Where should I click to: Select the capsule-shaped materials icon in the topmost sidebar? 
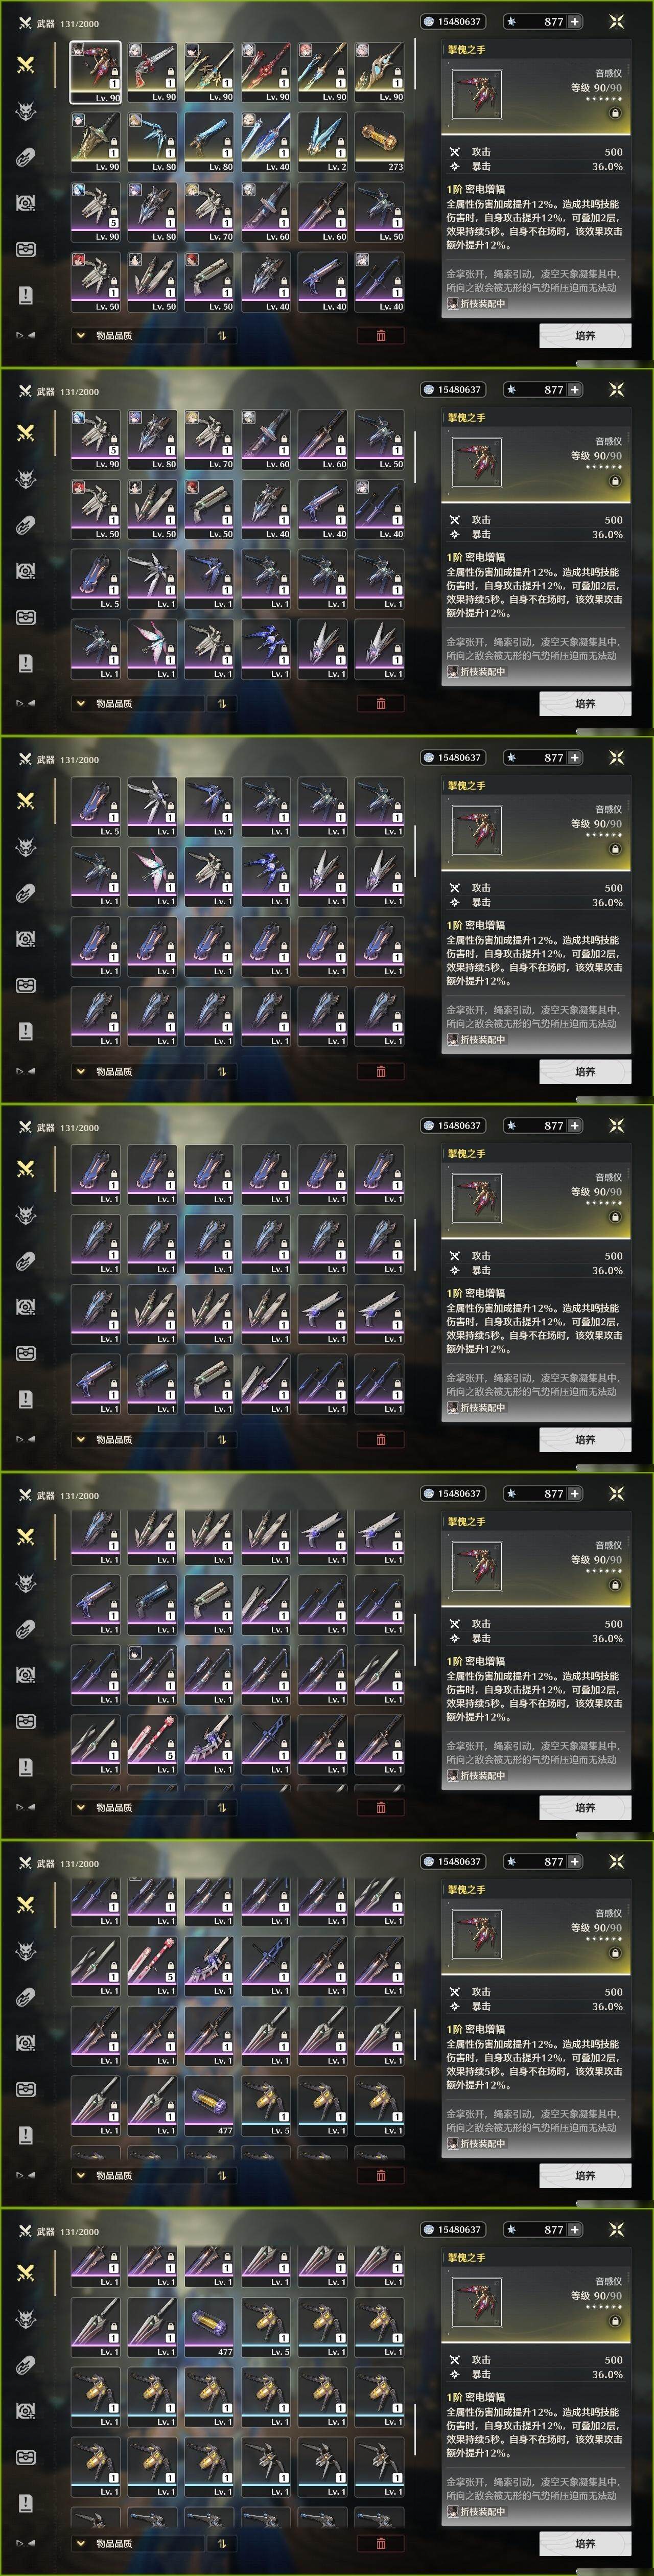tap(26, 157)
